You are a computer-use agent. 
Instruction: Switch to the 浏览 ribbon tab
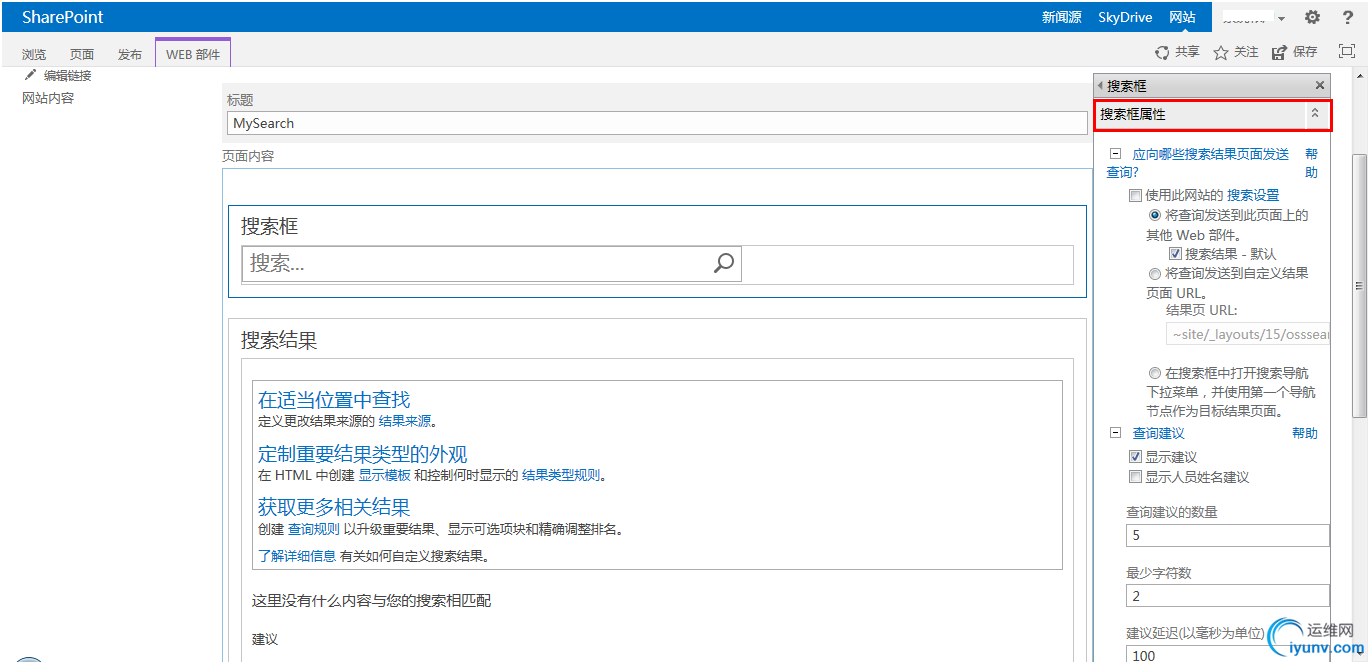point(34,54)
